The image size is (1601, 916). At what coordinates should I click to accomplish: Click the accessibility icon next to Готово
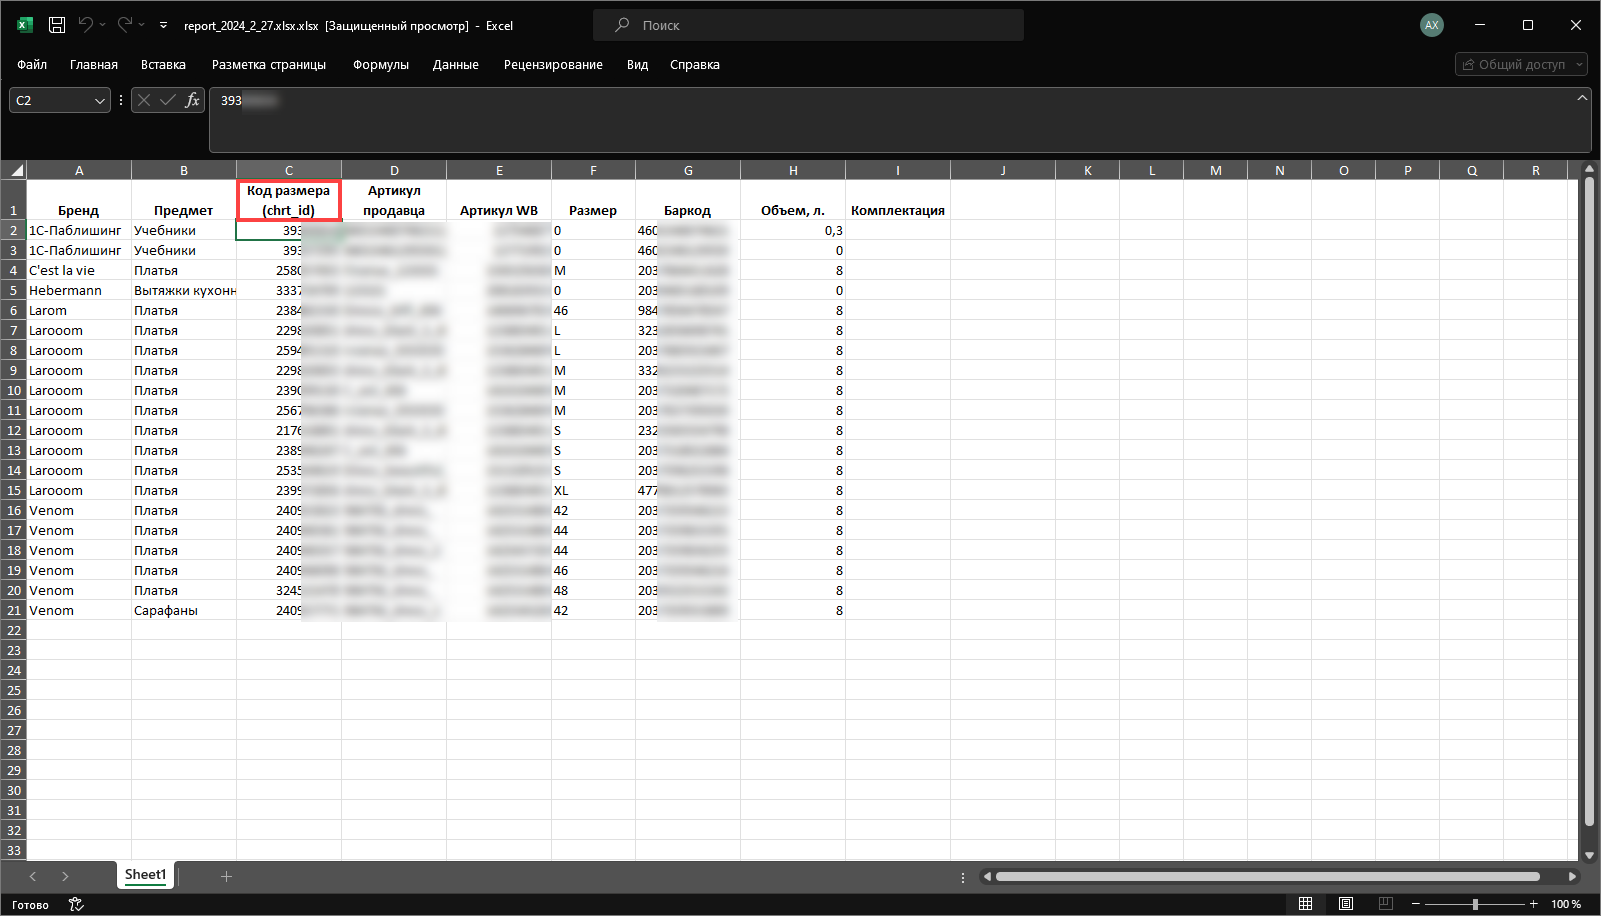click(76, 905)
